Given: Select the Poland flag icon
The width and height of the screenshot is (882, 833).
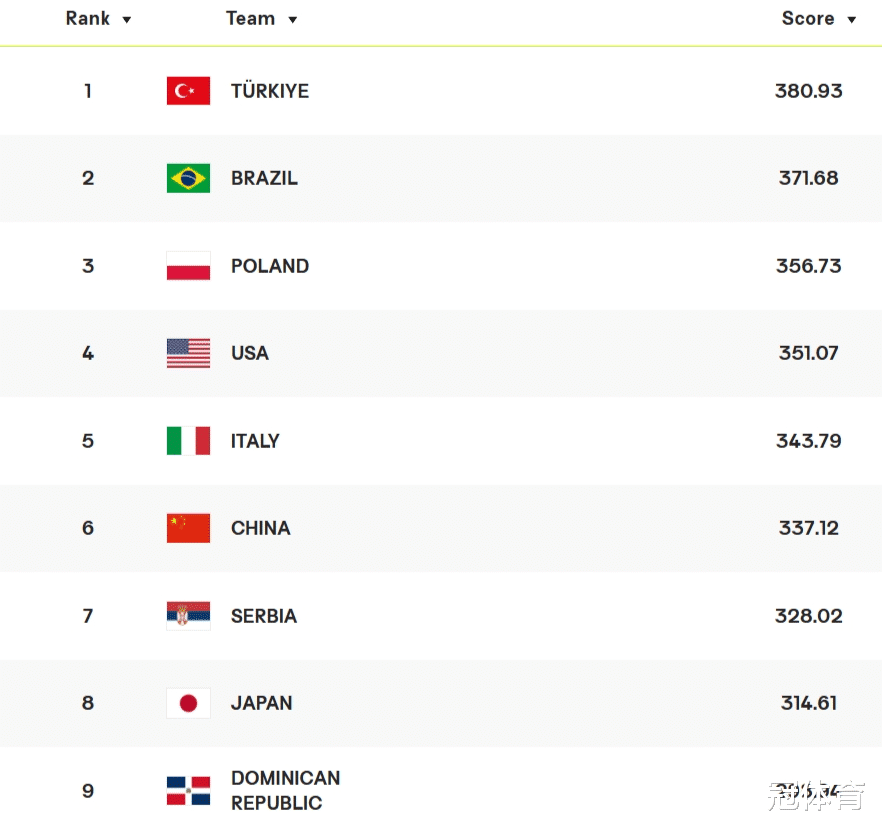Looking at the screenshot, I should [x=188, y=266].
